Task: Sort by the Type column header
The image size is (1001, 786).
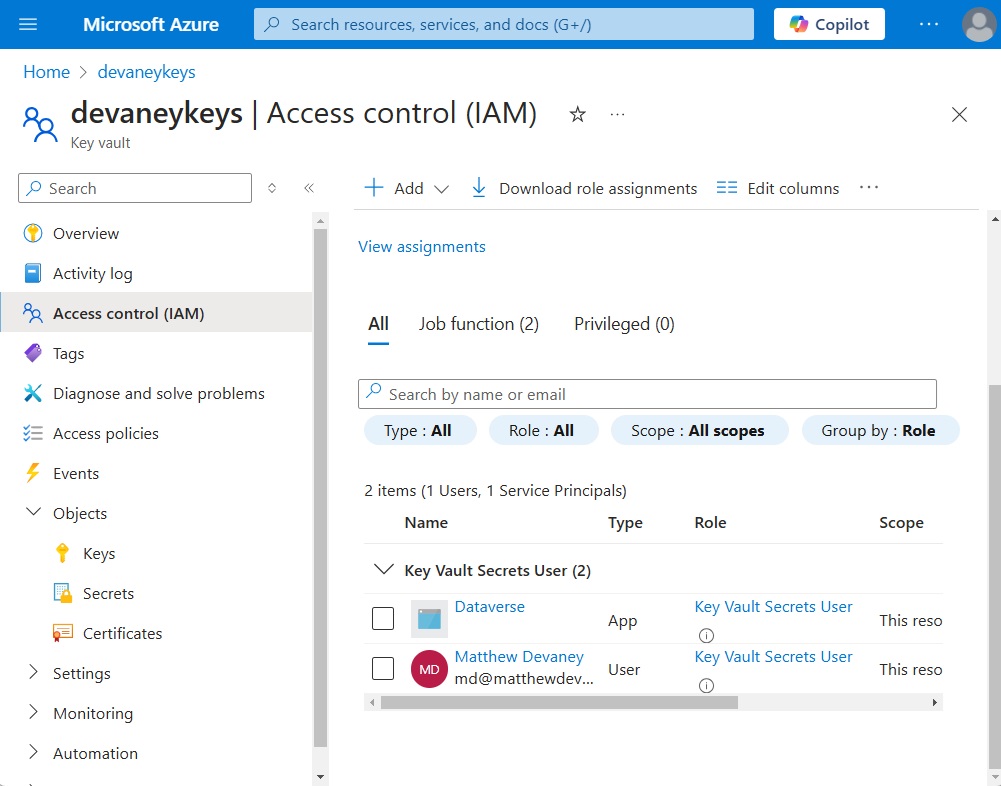Action: tap(626, 523)
